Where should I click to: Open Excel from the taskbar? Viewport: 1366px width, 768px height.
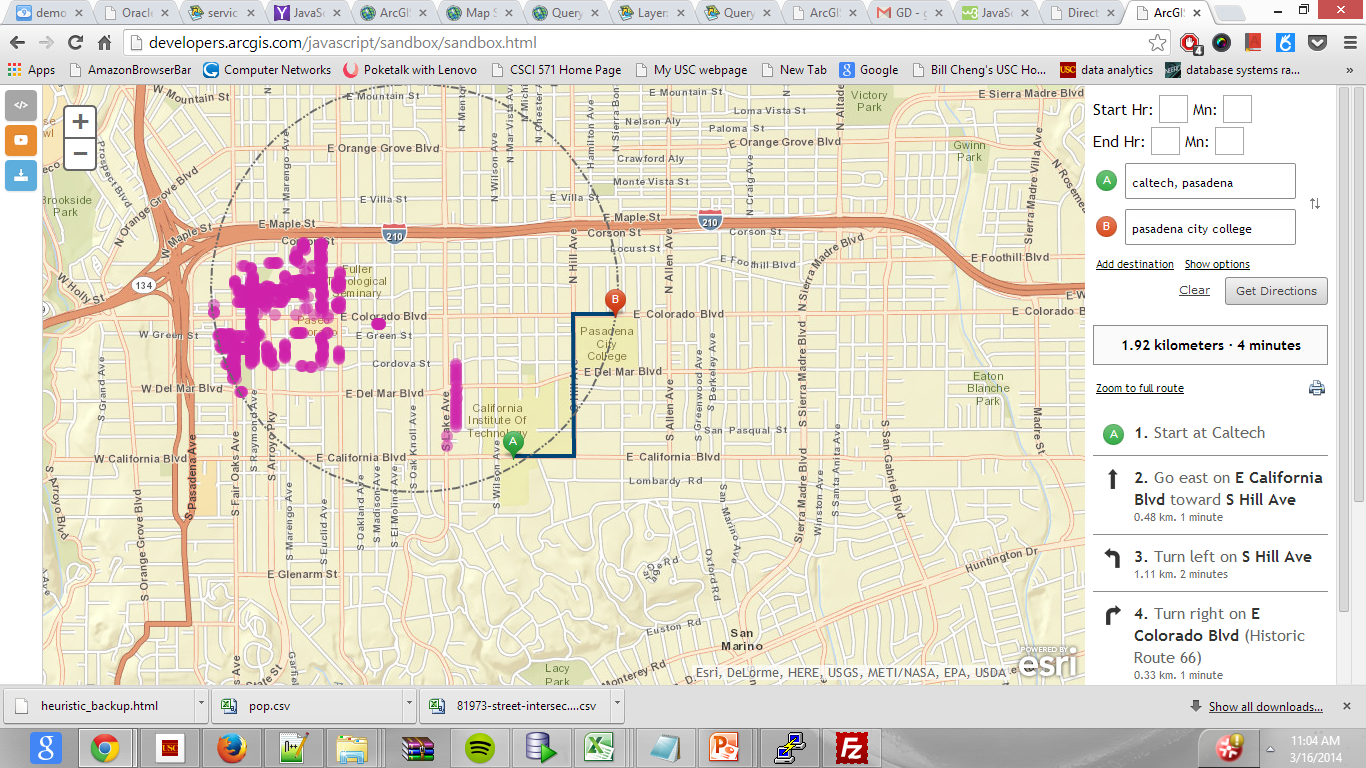[599, 747]
